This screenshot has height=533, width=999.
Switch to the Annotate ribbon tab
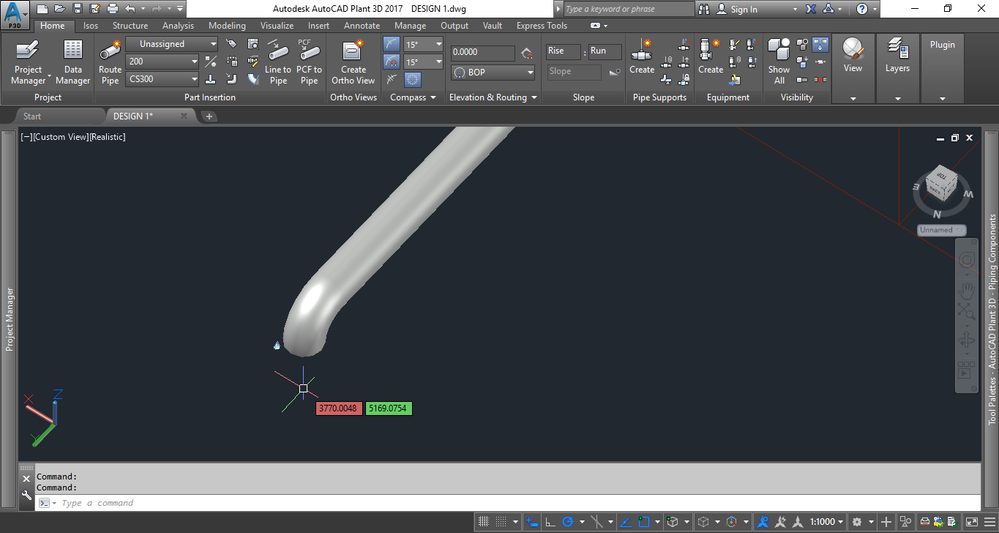point(362,25)
